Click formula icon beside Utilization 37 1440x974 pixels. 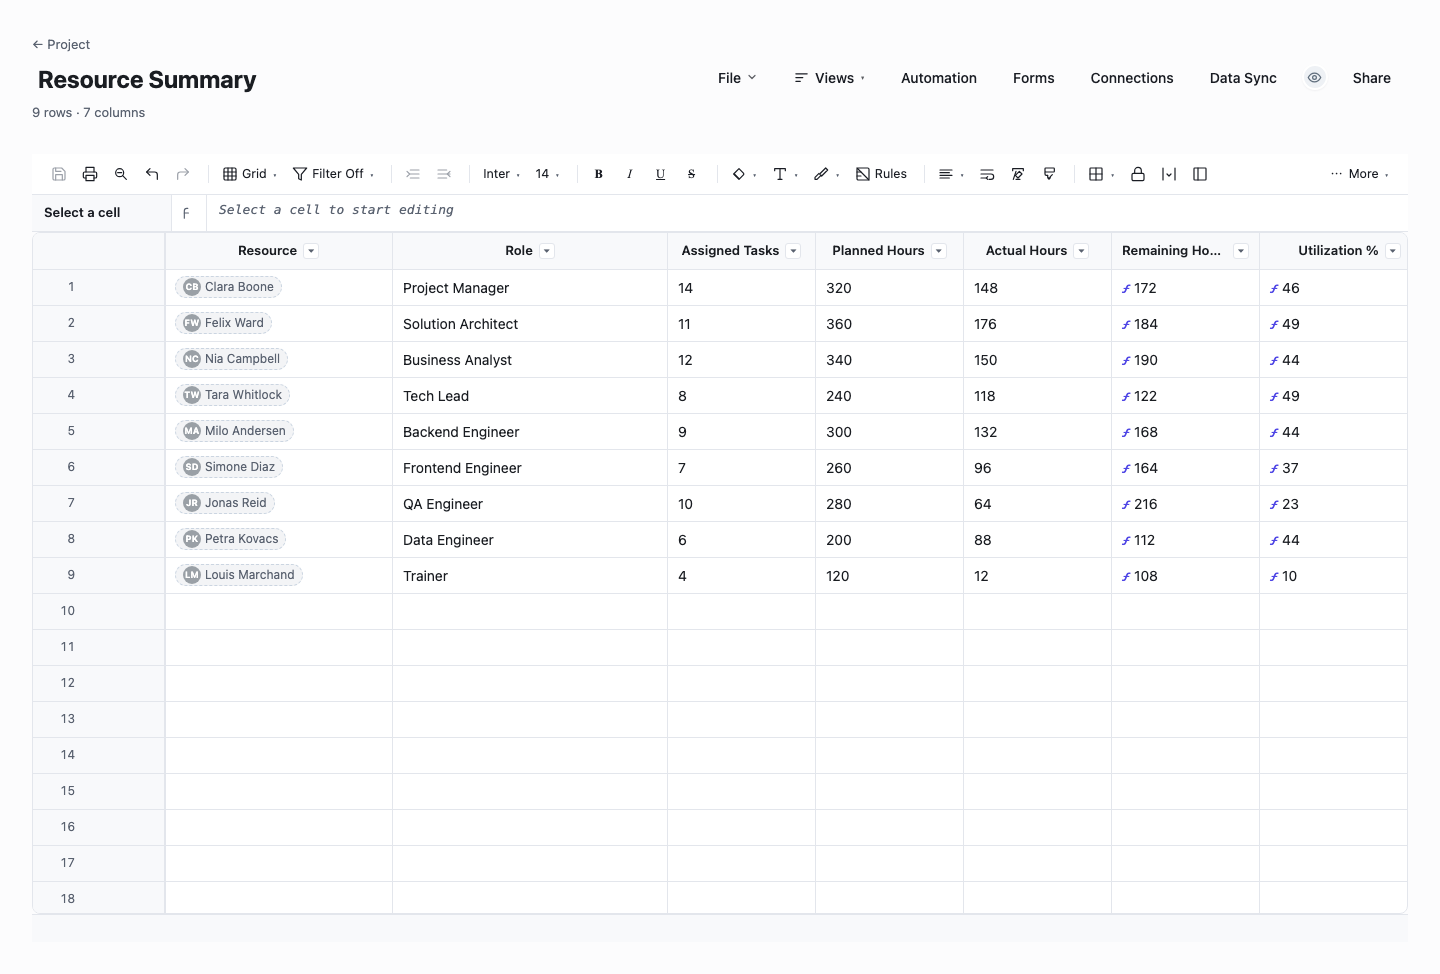click(1274, 469)
